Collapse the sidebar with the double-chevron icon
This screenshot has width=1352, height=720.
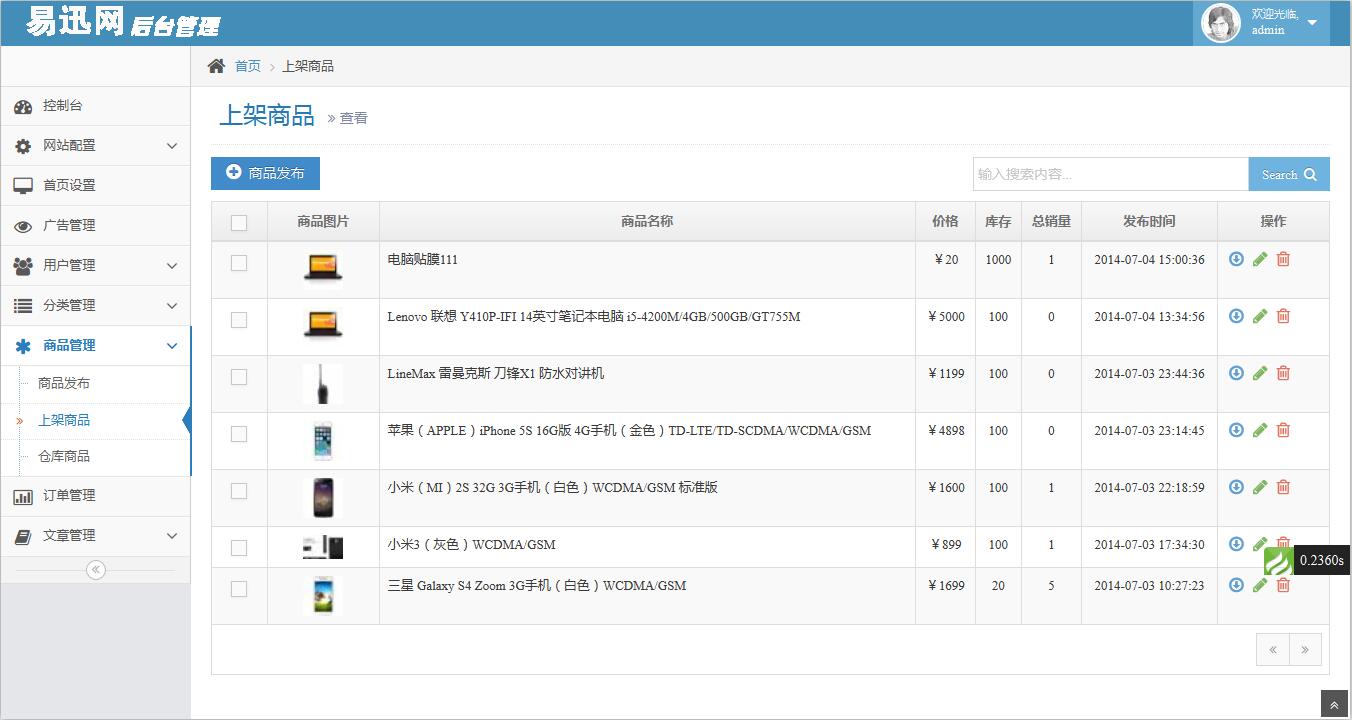[96, 570]
